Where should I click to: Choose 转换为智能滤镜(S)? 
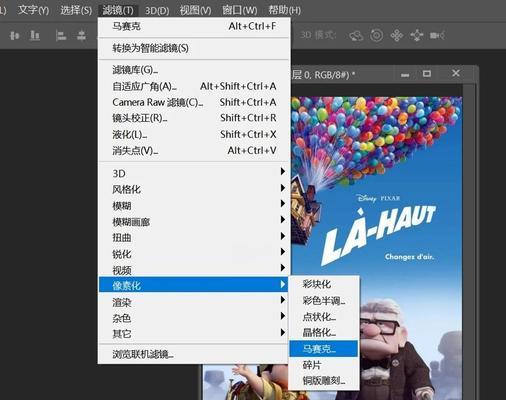tap(194, 48)
